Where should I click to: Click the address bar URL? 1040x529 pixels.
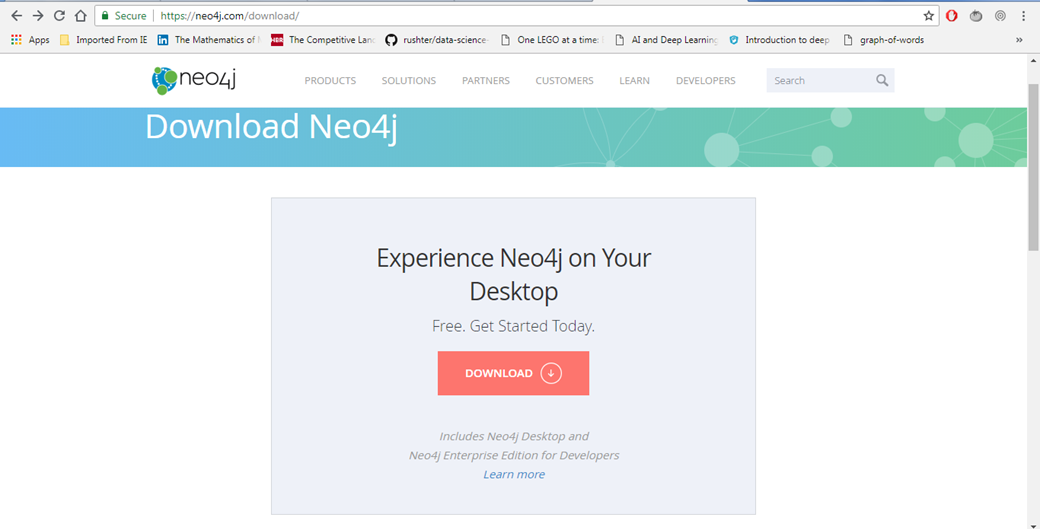[229, 16]
